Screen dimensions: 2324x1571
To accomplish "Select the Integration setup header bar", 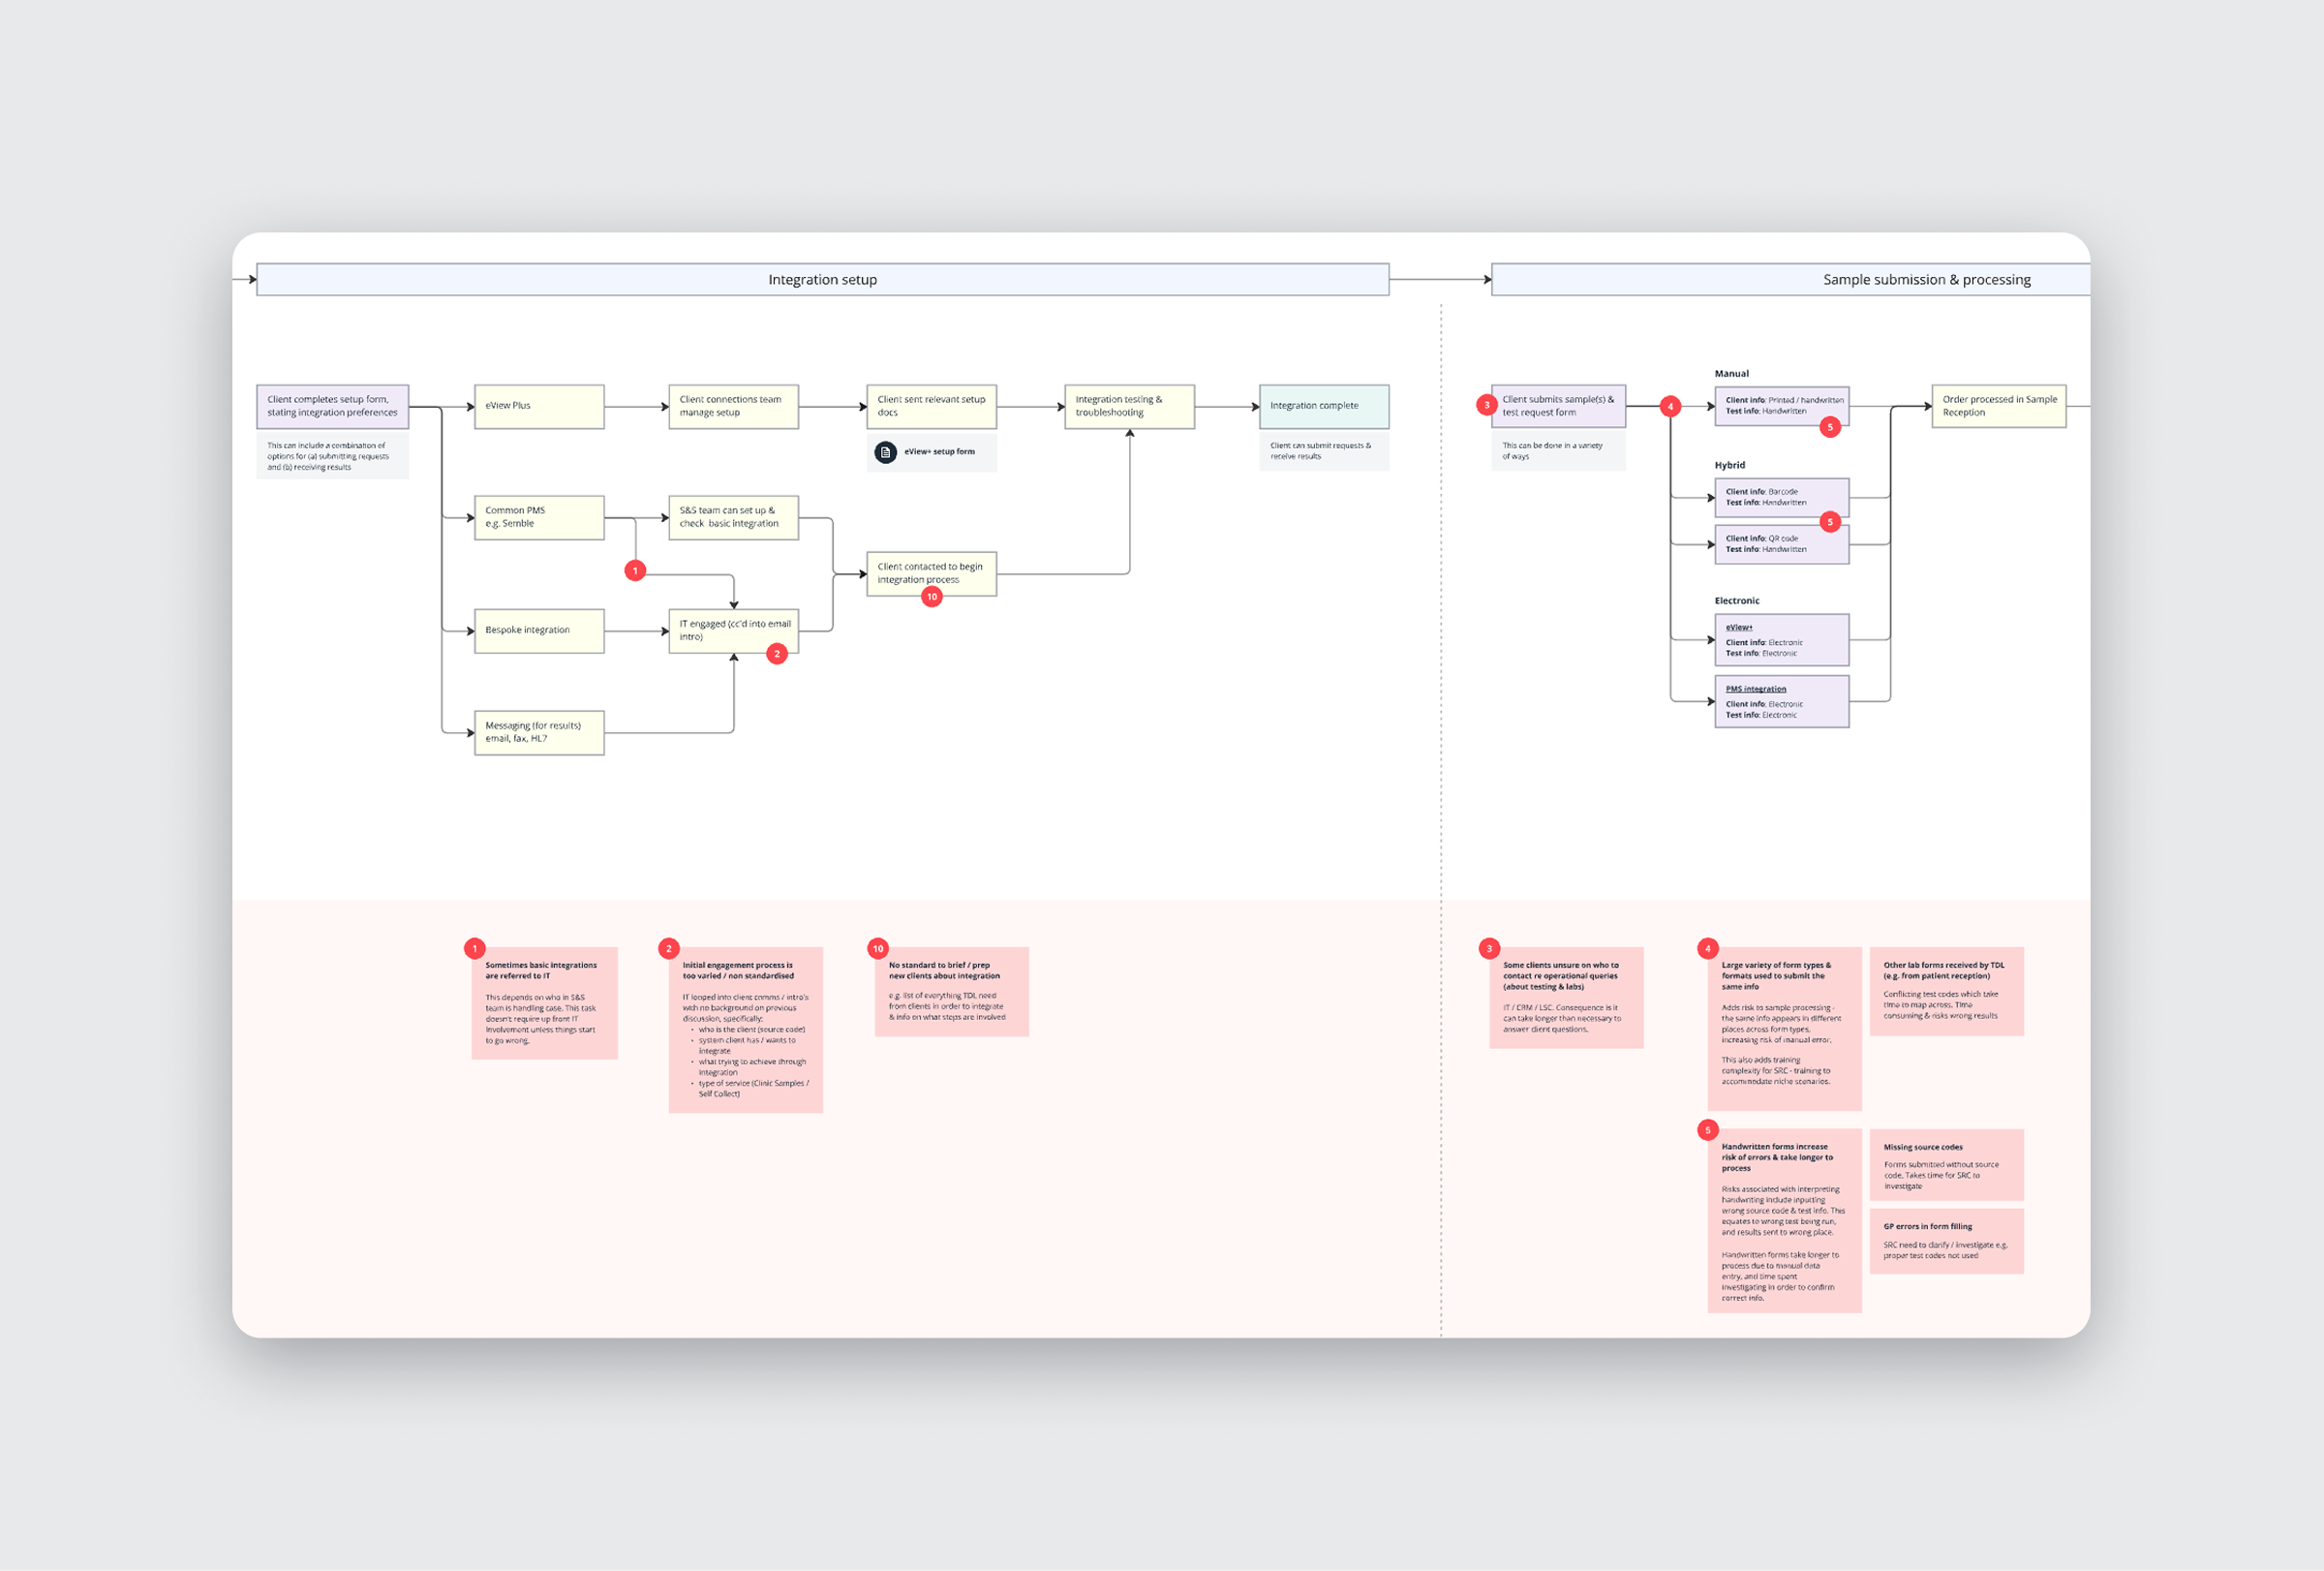I will pos(823,280).
